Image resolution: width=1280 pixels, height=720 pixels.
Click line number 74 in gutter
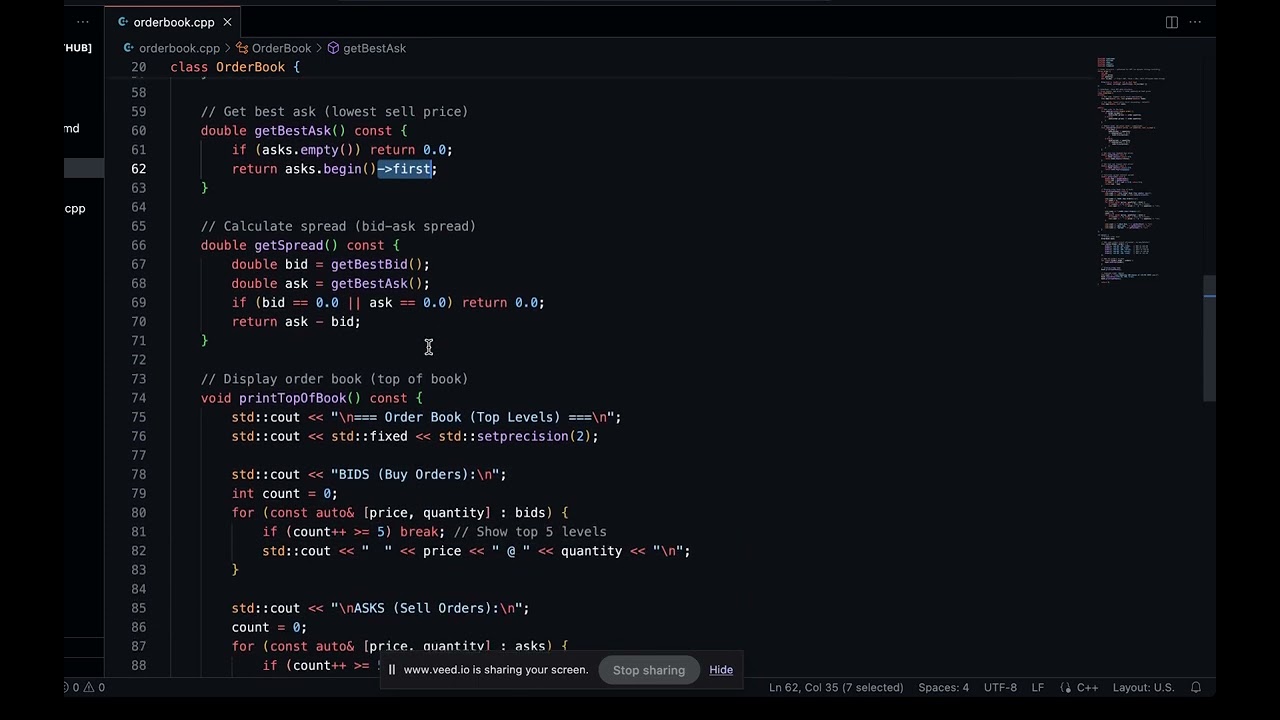(138, 398)
